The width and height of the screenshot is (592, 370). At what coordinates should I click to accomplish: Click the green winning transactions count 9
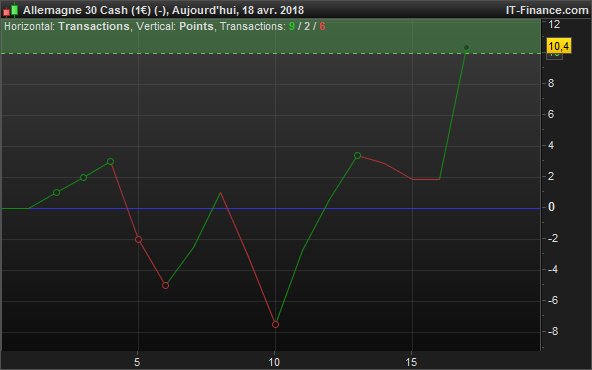(292, 26)
